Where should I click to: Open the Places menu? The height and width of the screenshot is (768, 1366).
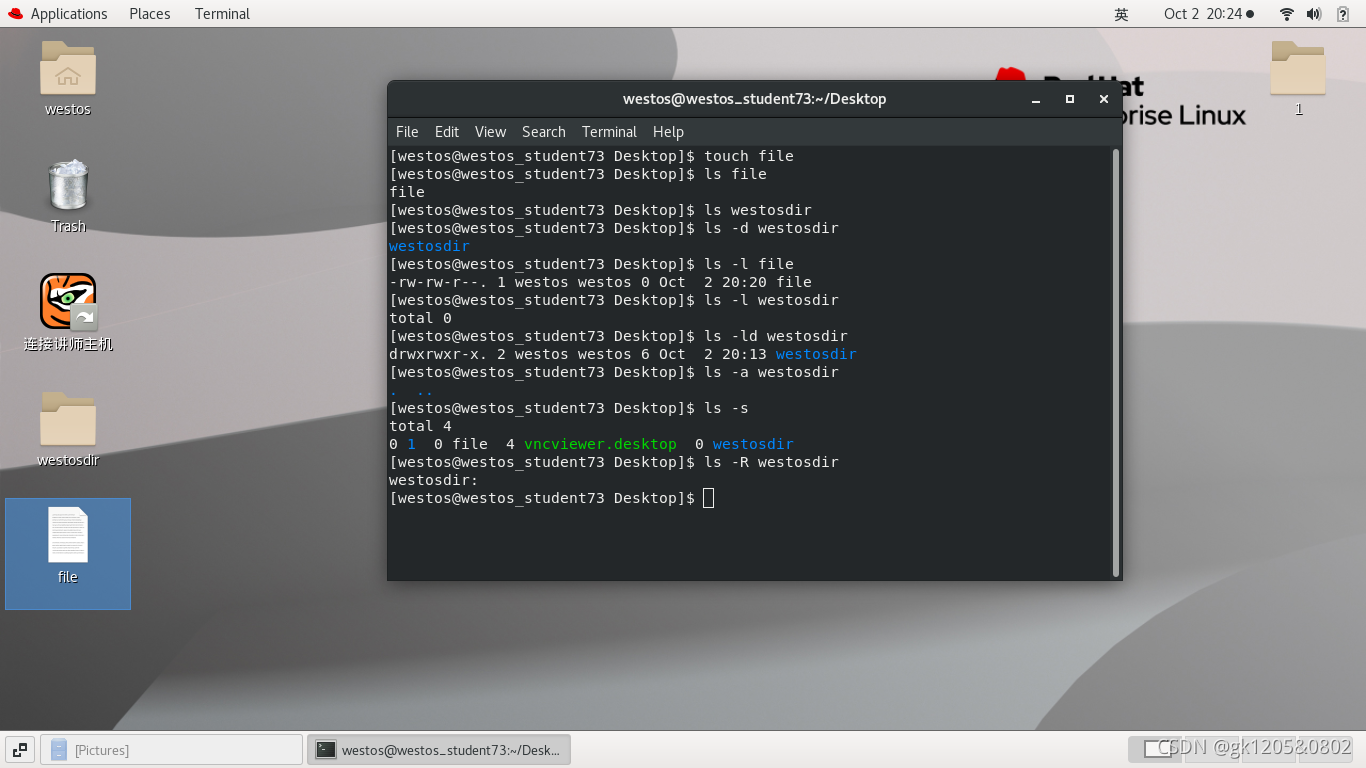[150, 14]
